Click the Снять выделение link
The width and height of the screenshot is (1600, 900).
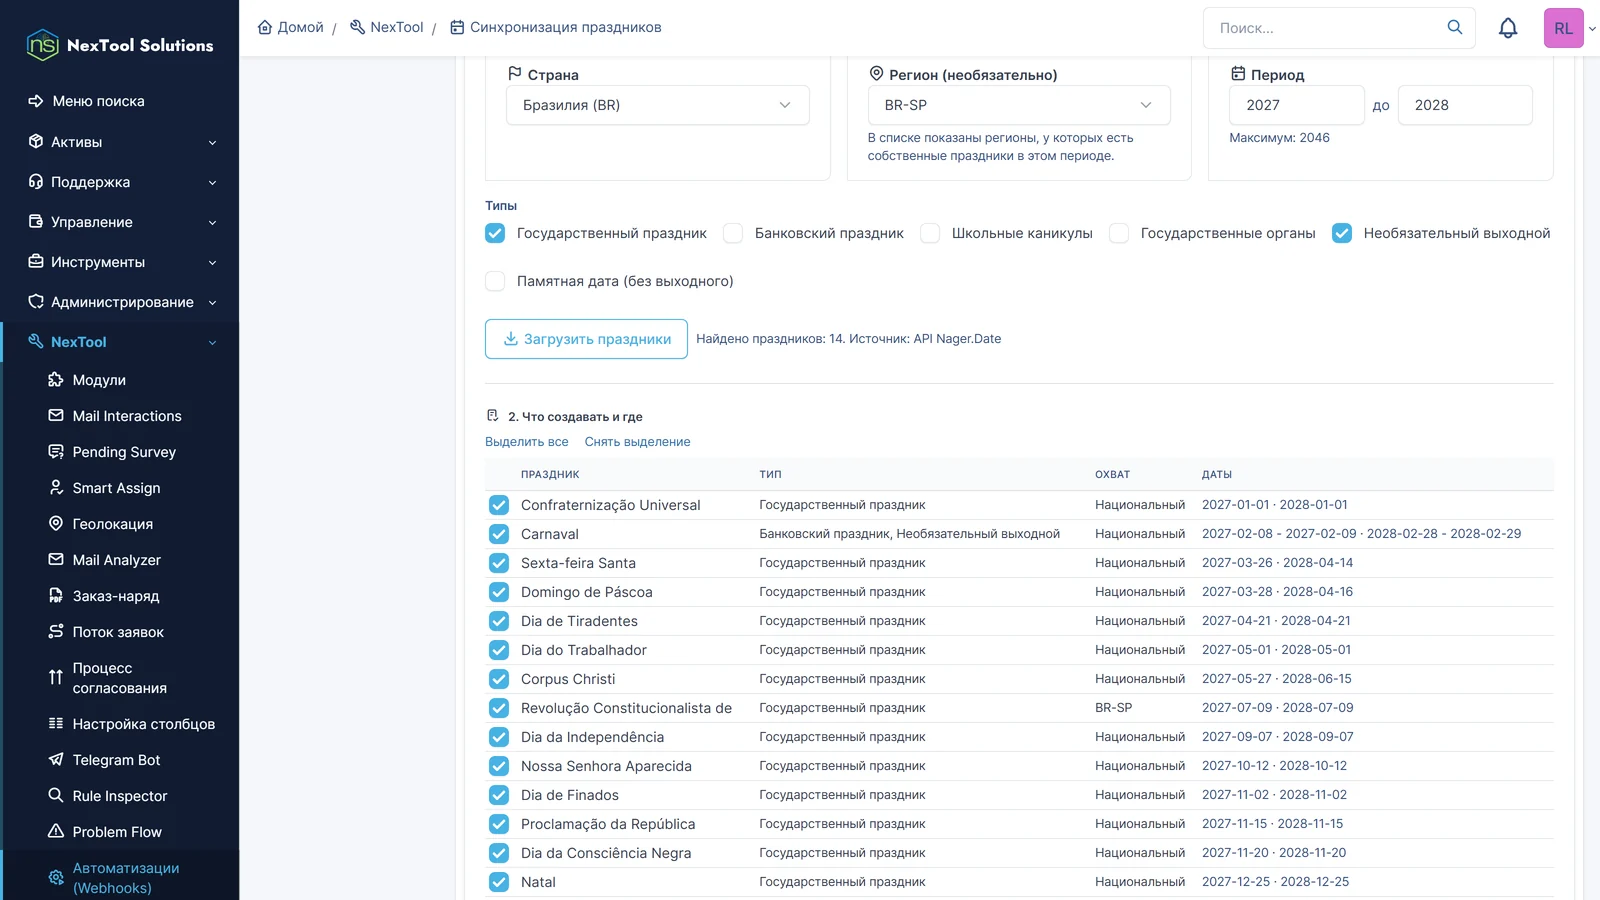pyautogui.click(x=637, y=442)
